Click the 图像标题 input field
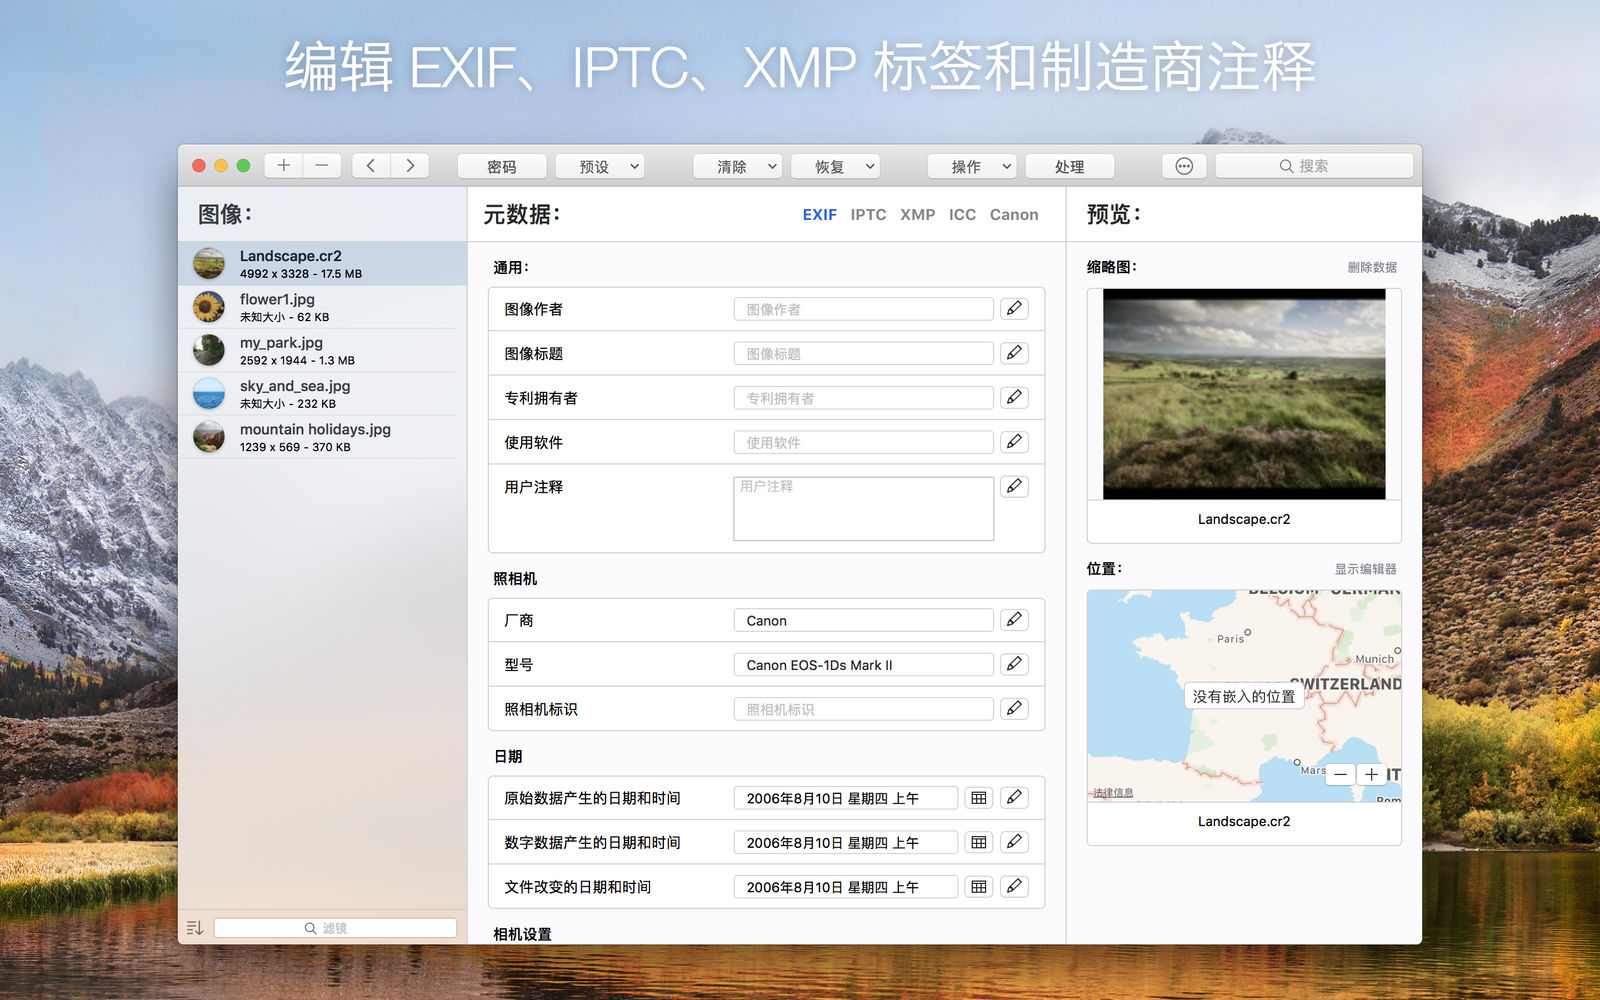The height and width of the screenshot is (1000, 1600). pyautogui.click(x=863, y=353)
